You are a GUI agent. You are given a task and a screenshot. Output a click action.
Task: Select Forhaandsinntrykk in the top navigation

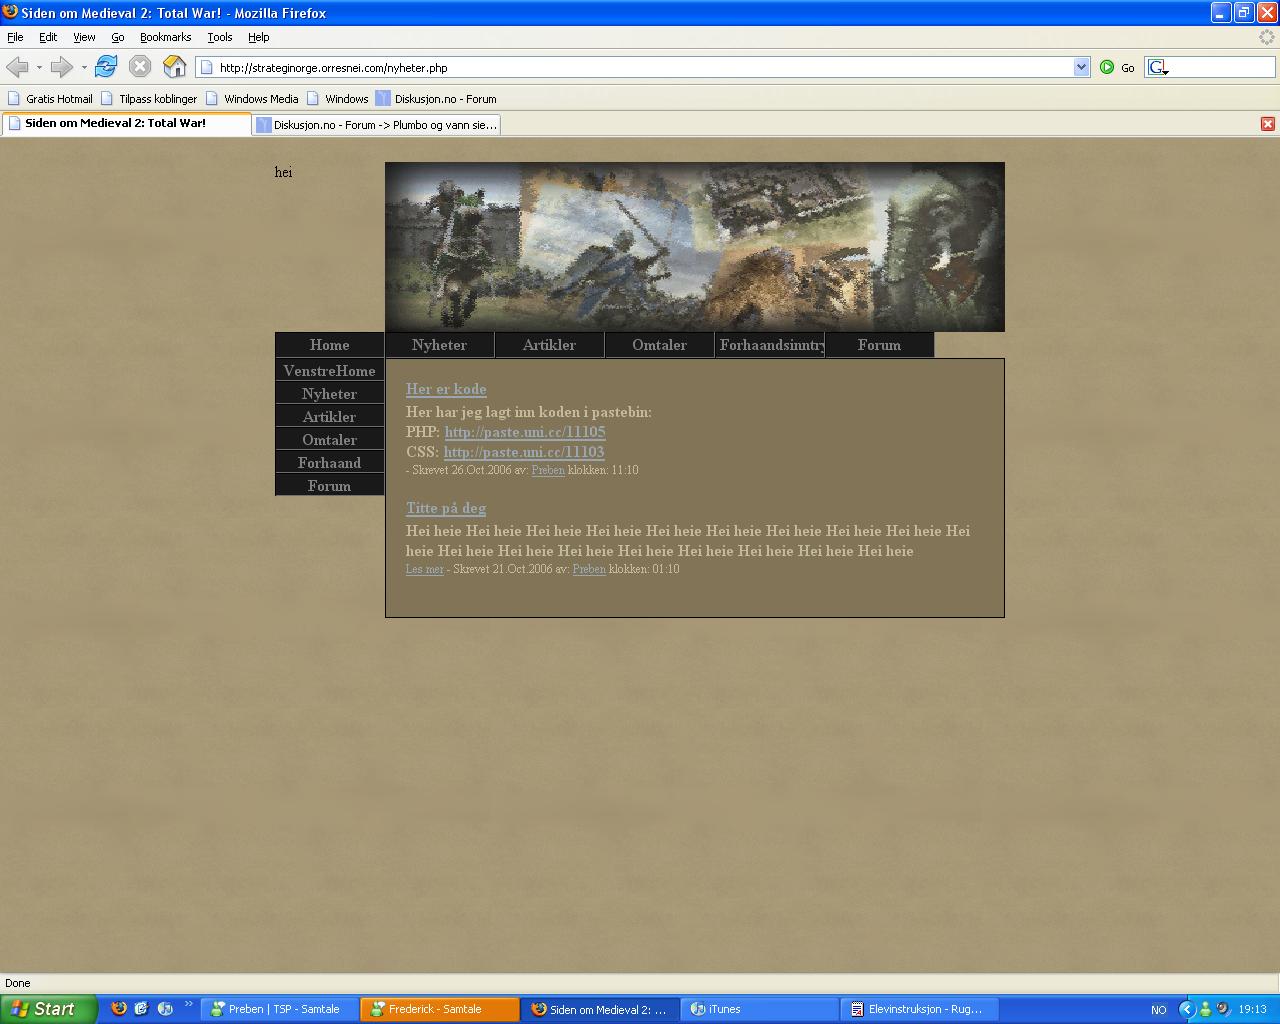point(769,345)
